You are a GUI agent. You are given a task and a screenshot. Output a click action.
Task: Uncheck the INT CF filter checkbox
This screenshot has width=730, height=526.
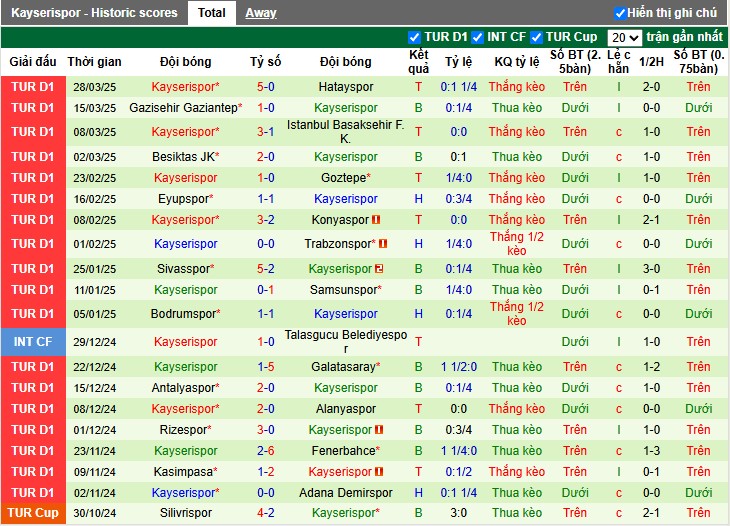477,37
